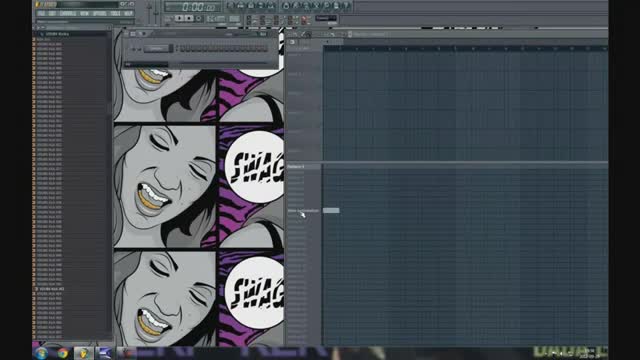Image resolution: width=640 pixels, height=360 pixels.
Task: Open the FILE menu
Action: [x=41, y=13]
